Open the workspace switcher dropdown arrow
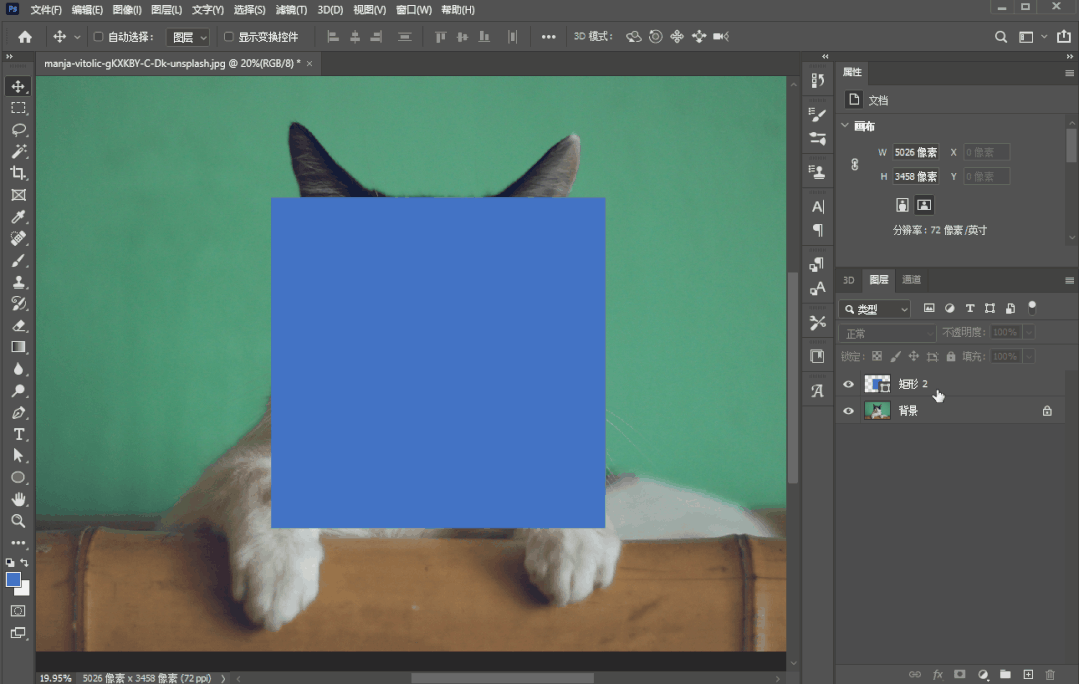 [x=1045, y=36]
